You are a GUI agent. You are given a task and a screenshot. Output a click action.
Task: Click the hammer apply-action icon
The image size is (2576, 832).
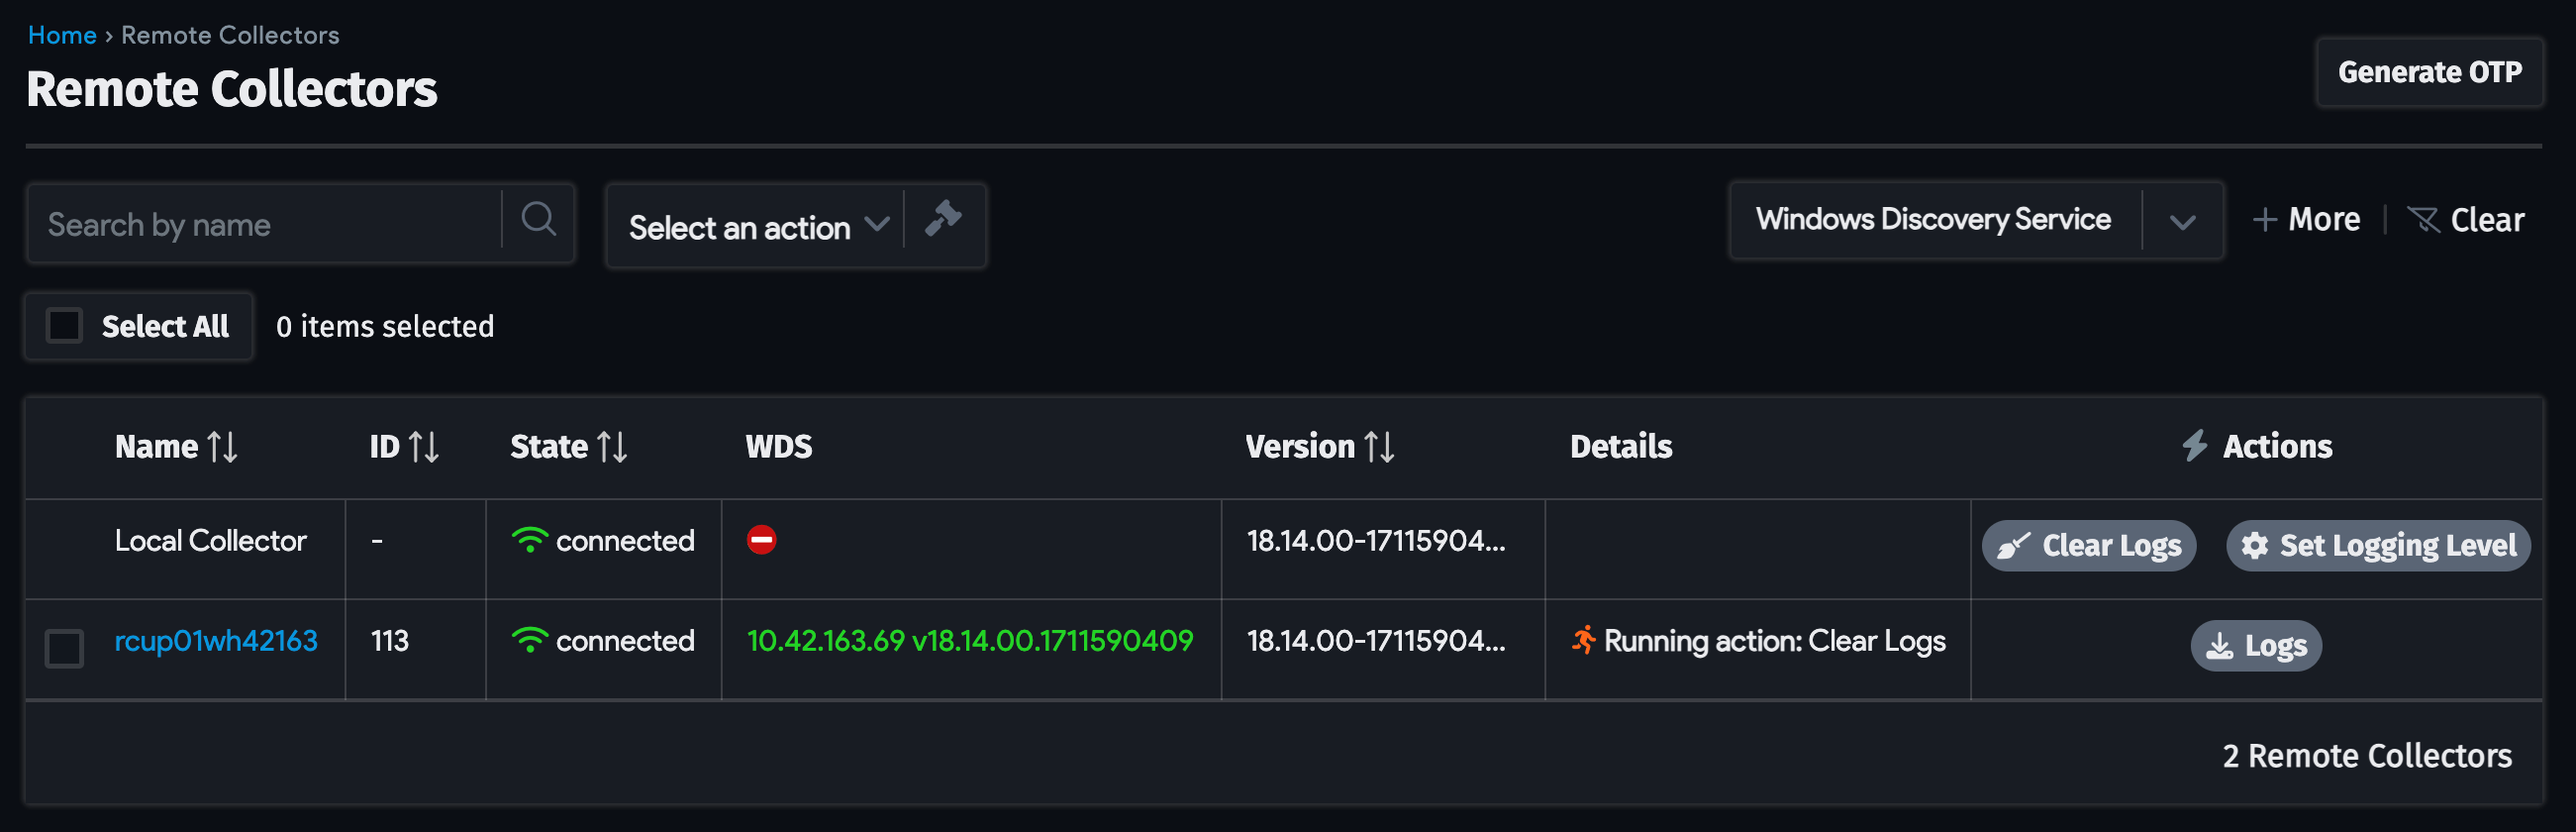[943, 219]
